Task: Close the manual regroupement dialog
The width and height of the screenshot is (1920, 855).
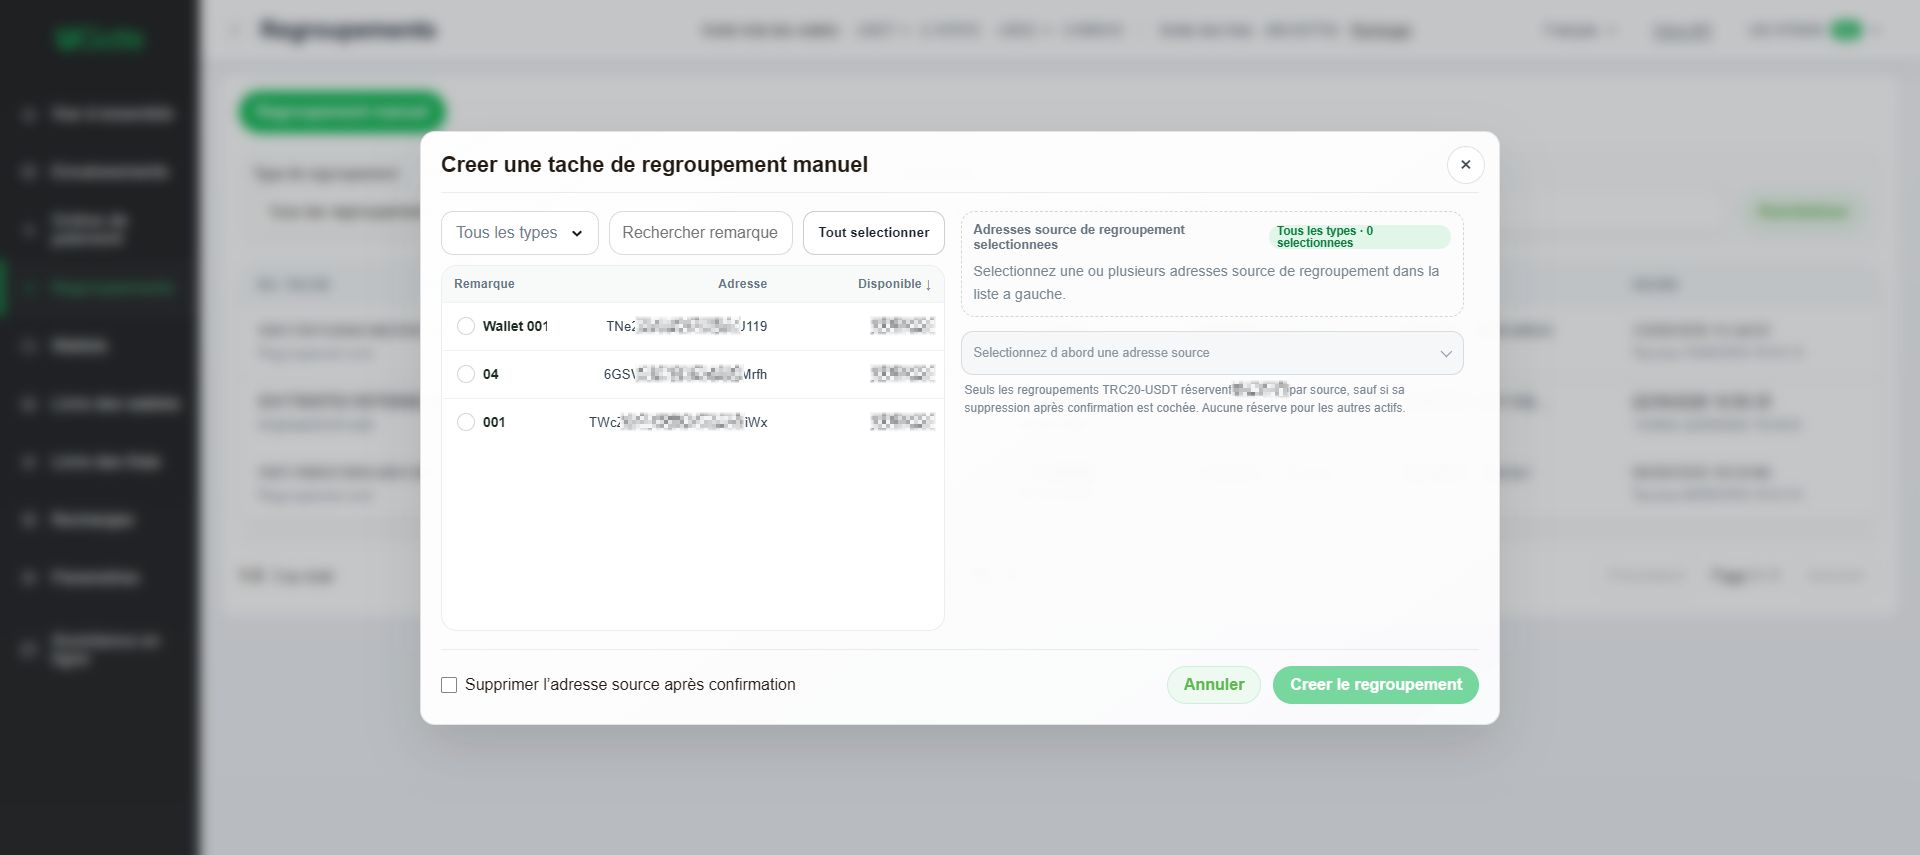Action: click(x=1465, y=165)
